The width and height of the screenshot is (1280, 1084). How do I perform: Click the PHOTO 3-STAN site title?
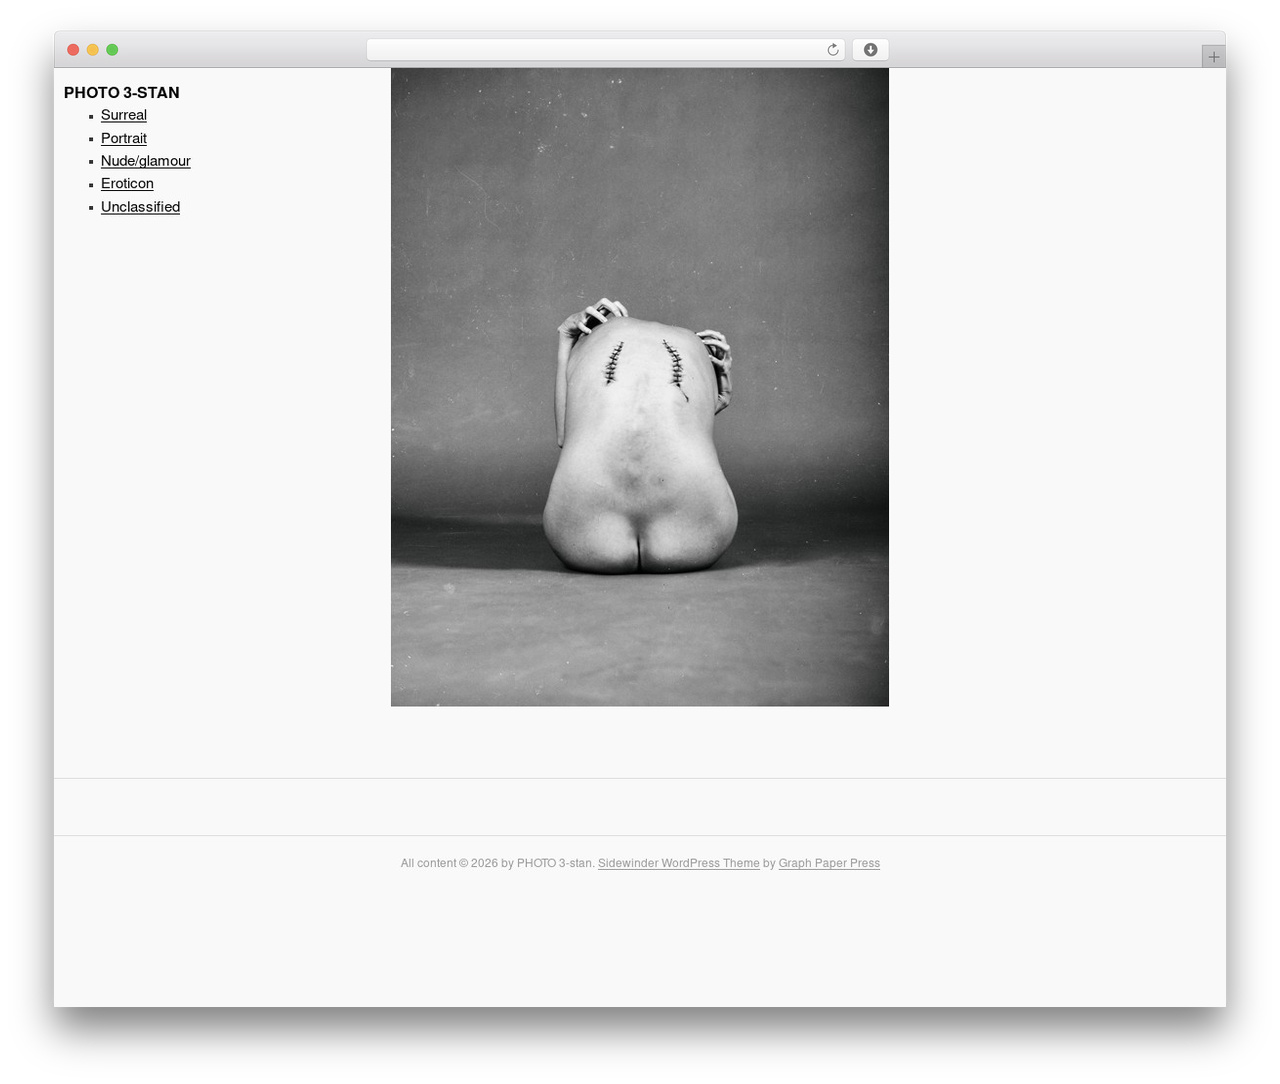click(x=122, y=93)
